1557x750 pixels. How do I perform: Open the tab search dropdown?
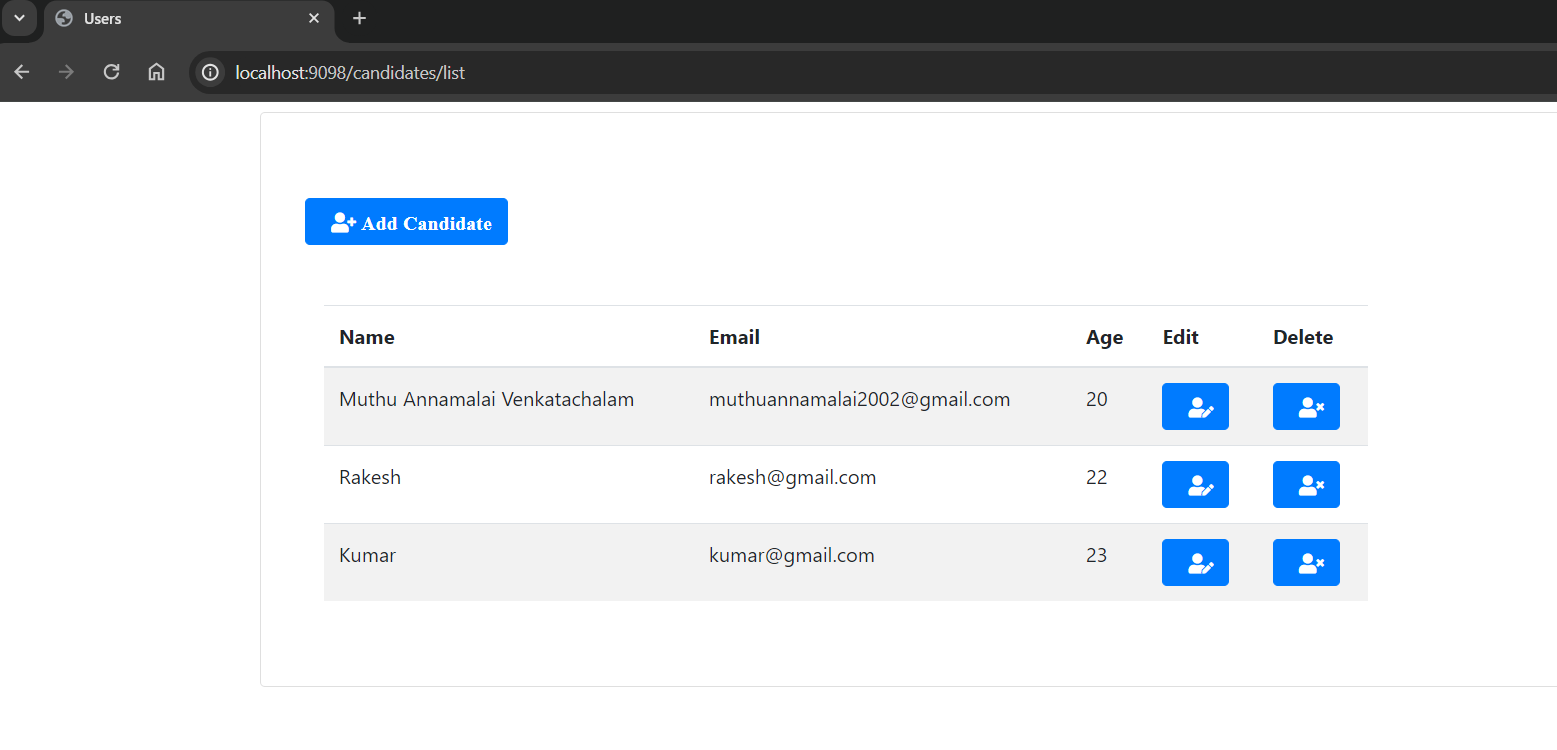coord(19,18)
